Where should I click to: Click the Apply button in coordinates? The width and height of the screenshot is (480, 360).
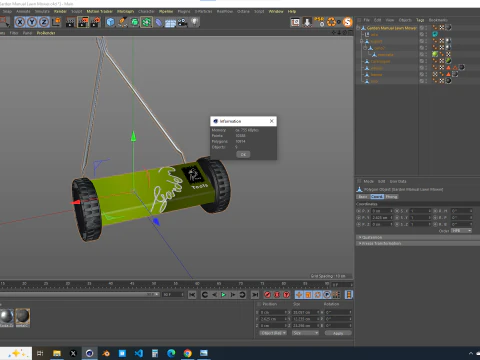click(x=338, y=333)
